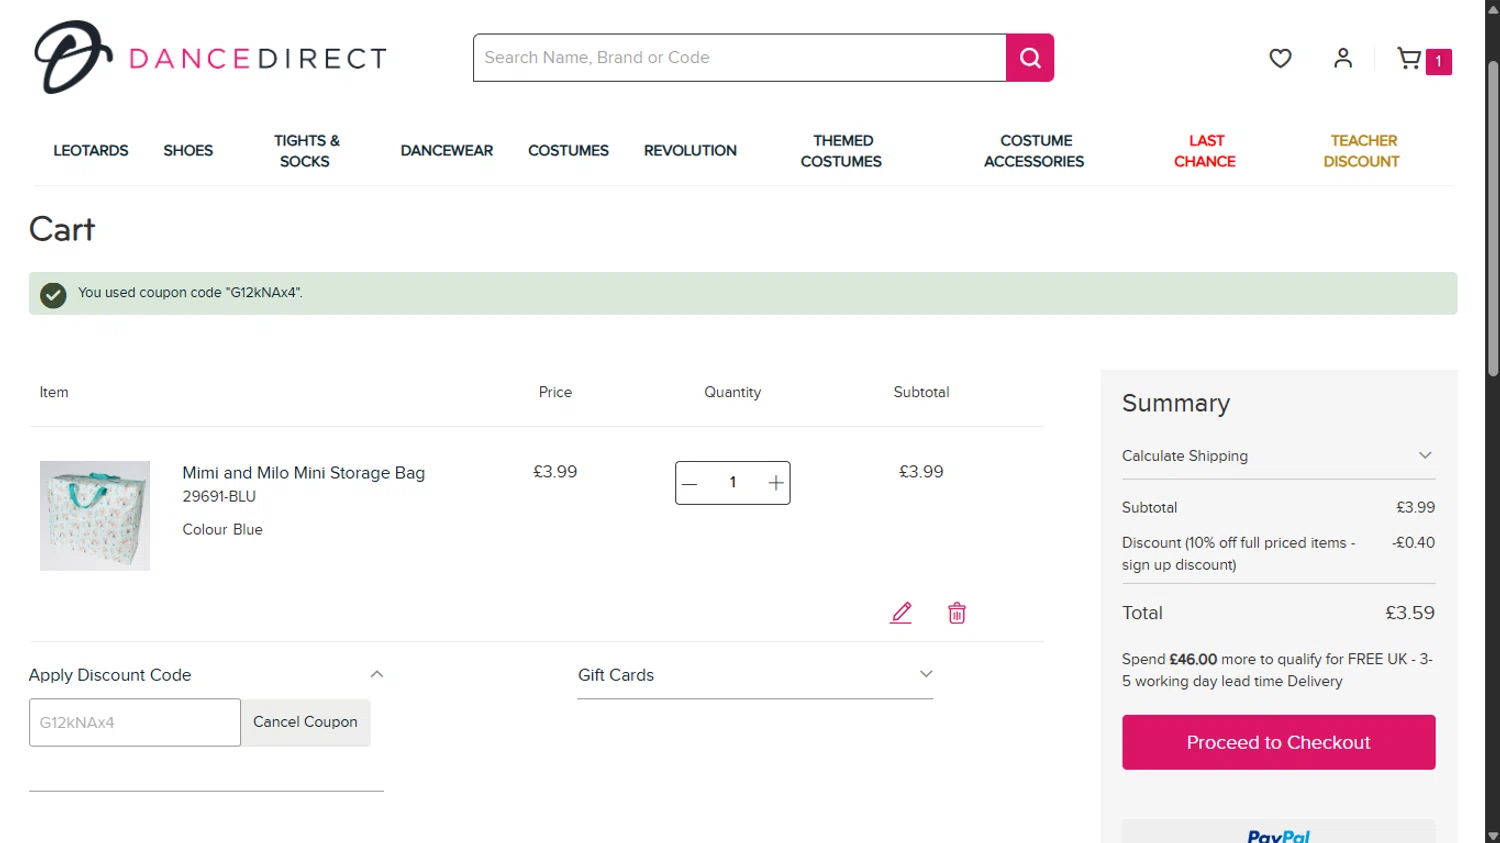Click the Colour Blue attribute text
This screenshot has height=843, width=1500.
(x=222, y=530)
